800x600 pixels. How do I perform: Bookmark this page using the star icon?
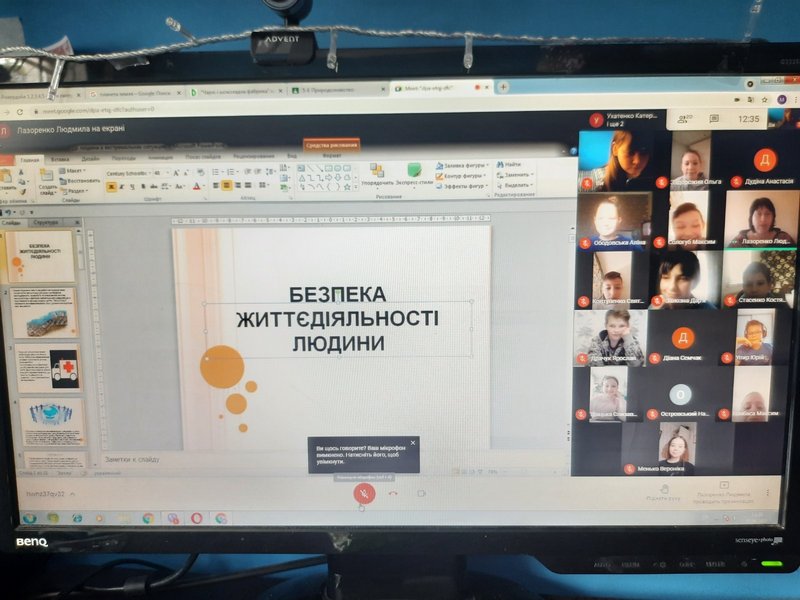point(764,99)
